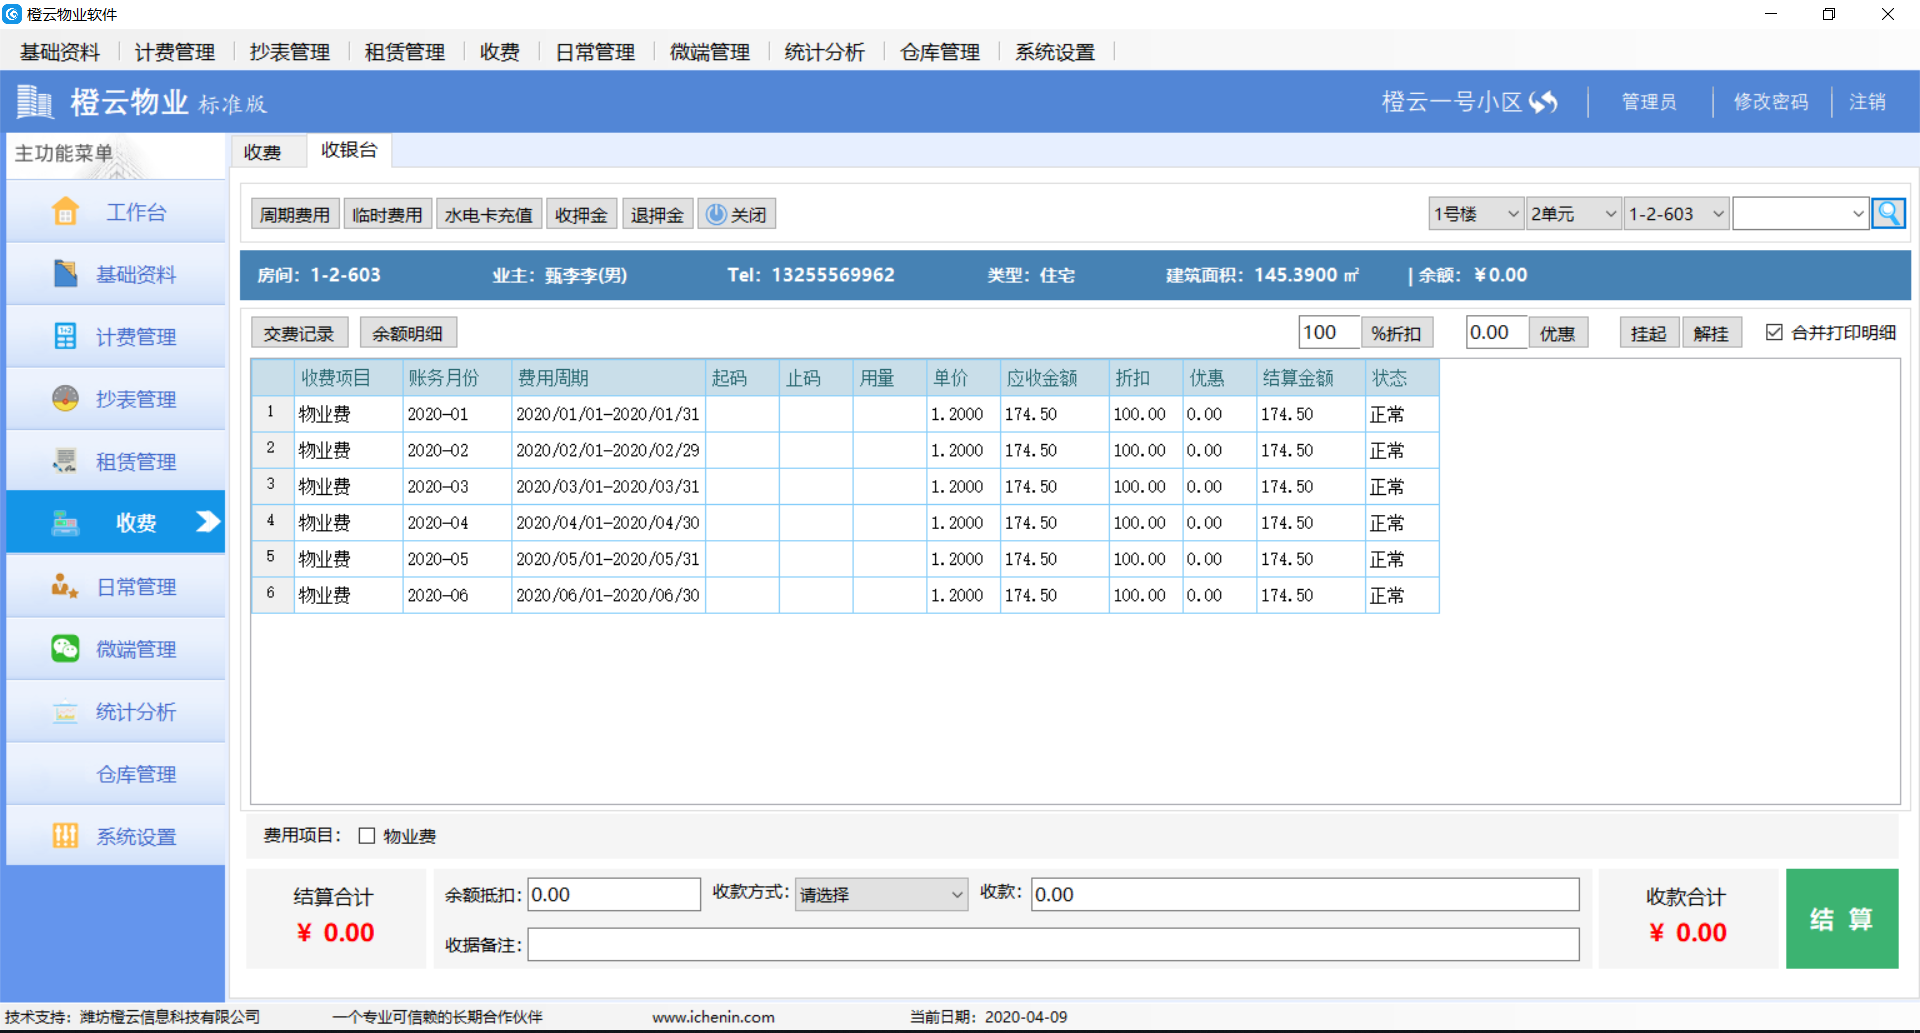Viewport: 1920px width, 1033px height.
Task: Open the 抄表管理 menu
Action: (290, 52)
